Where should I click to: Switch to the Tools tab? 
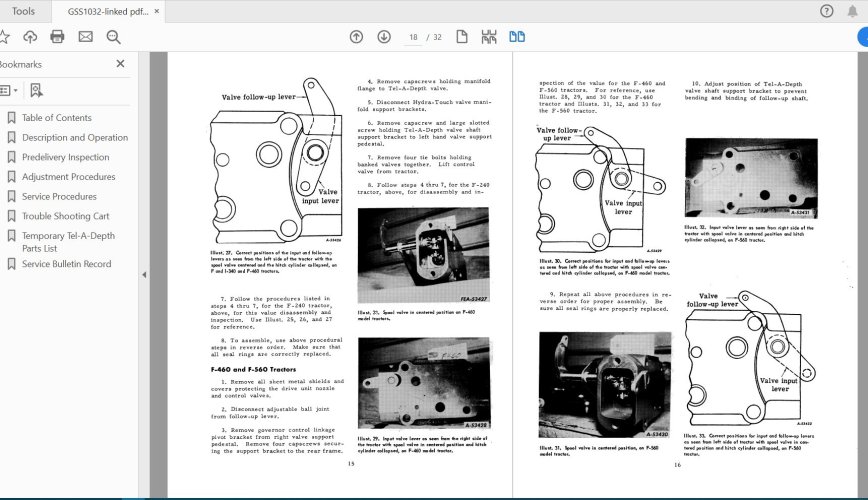point(23,11)
